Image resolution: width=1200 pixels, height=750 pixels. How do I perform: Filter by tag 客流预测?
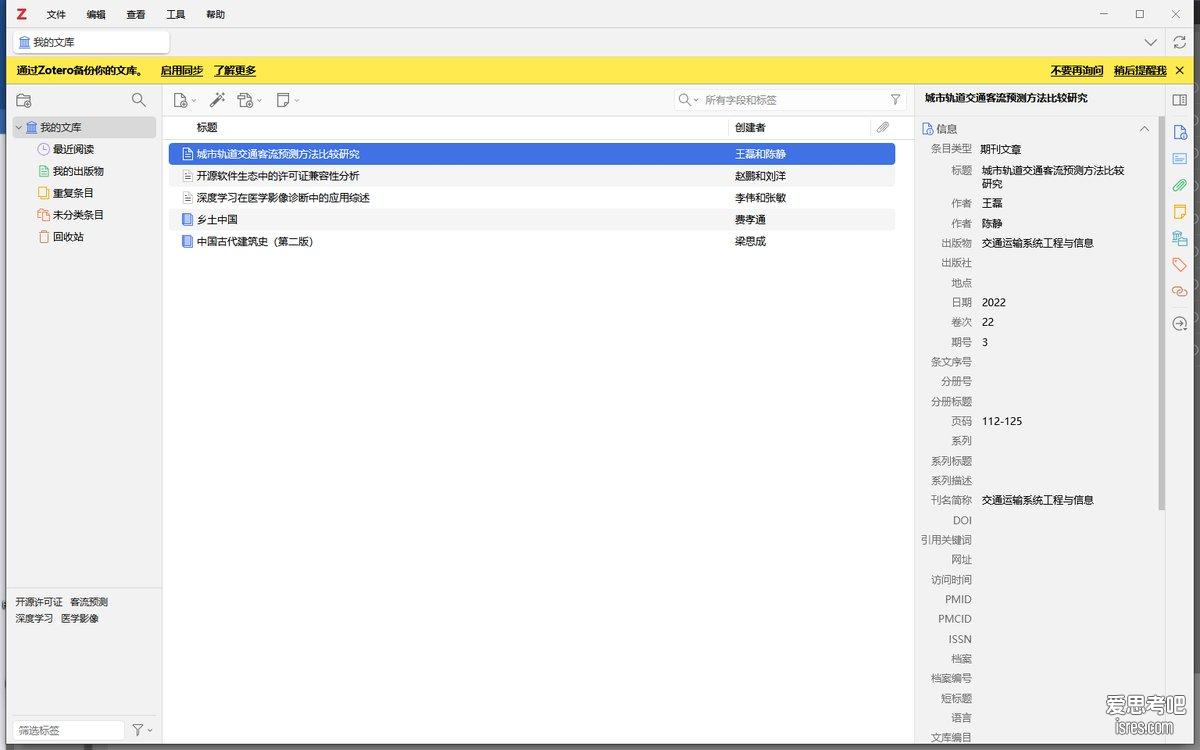[x=89, y=602]
